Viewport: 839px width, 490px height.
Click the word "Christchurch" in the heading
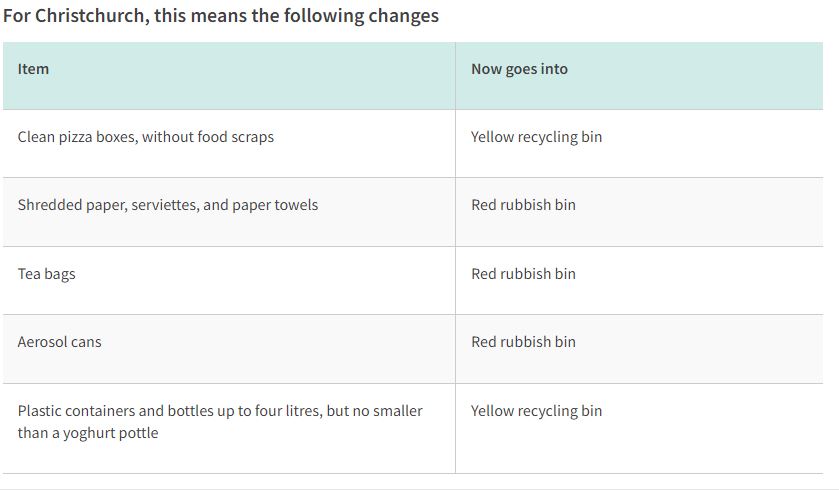click(x=89, y=16)
